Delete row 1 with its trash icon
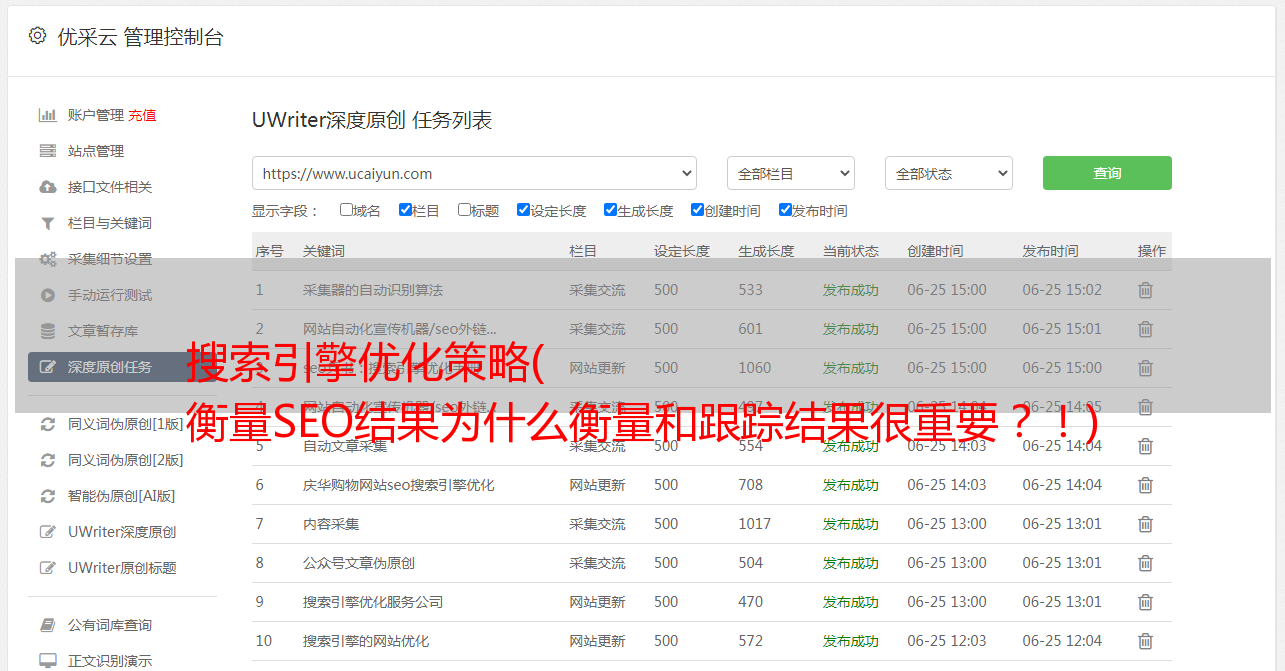 (1145, 290)
